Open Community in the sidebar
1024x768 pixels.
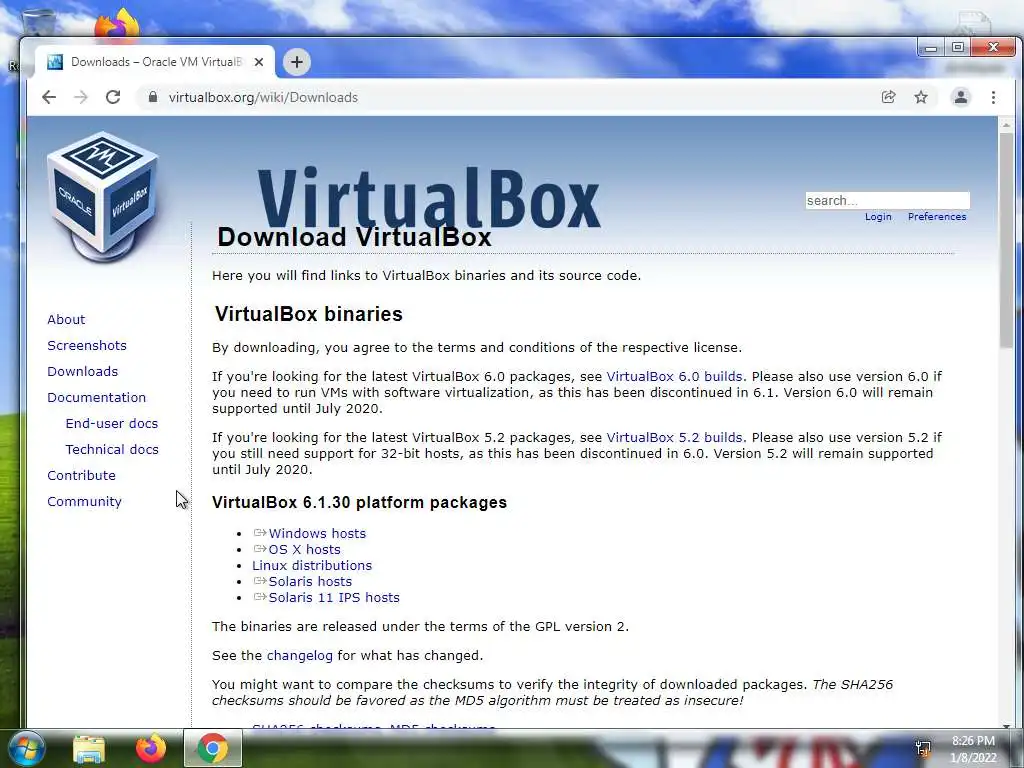tap(84, 502)
